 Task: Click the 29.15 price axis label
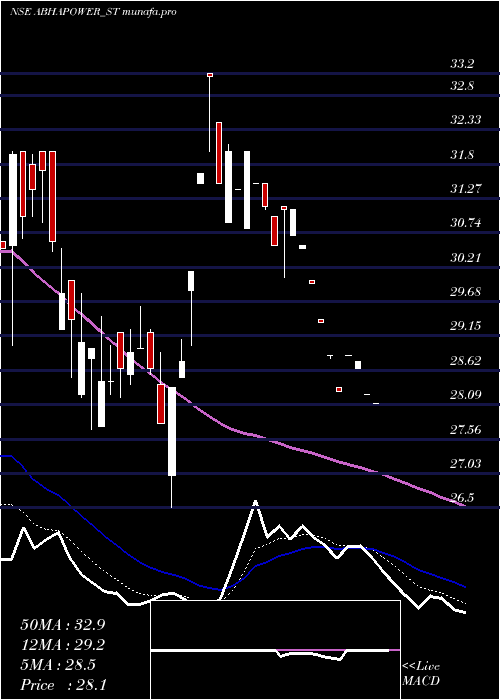(466, 326)
